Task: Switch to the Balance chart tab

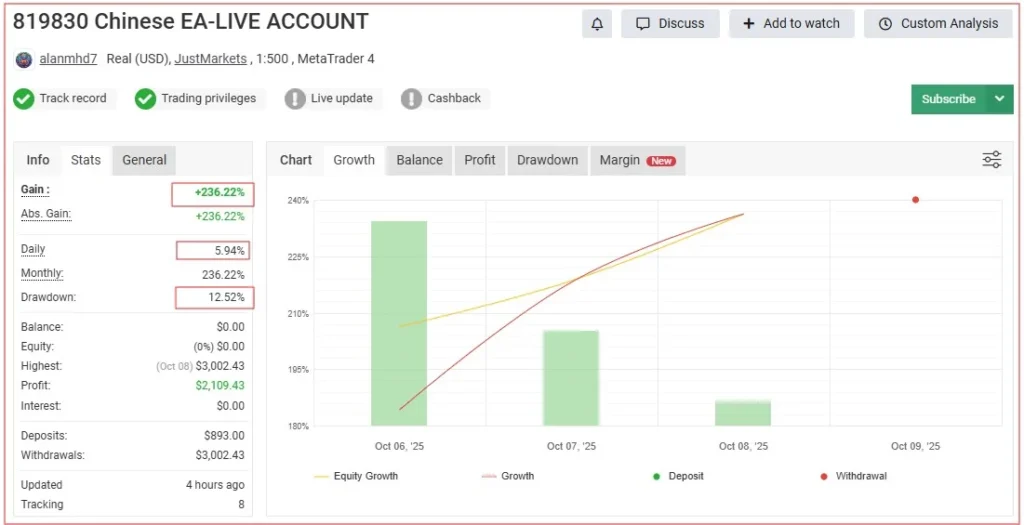Action: click(419, 160)
